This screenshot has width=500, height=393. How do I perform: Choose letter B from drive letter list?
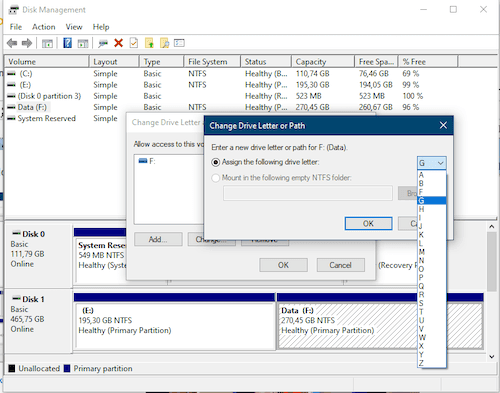[x=432, y=183]
